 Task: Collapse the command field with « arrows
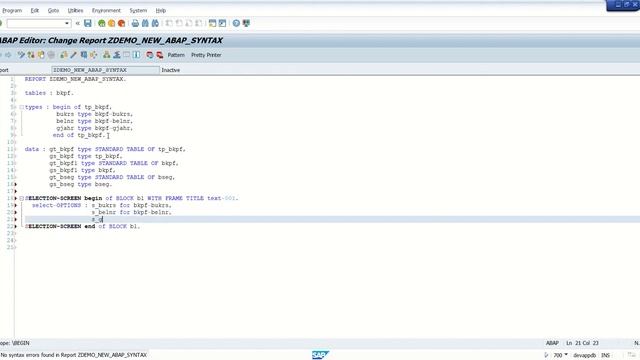coord(78,23)
